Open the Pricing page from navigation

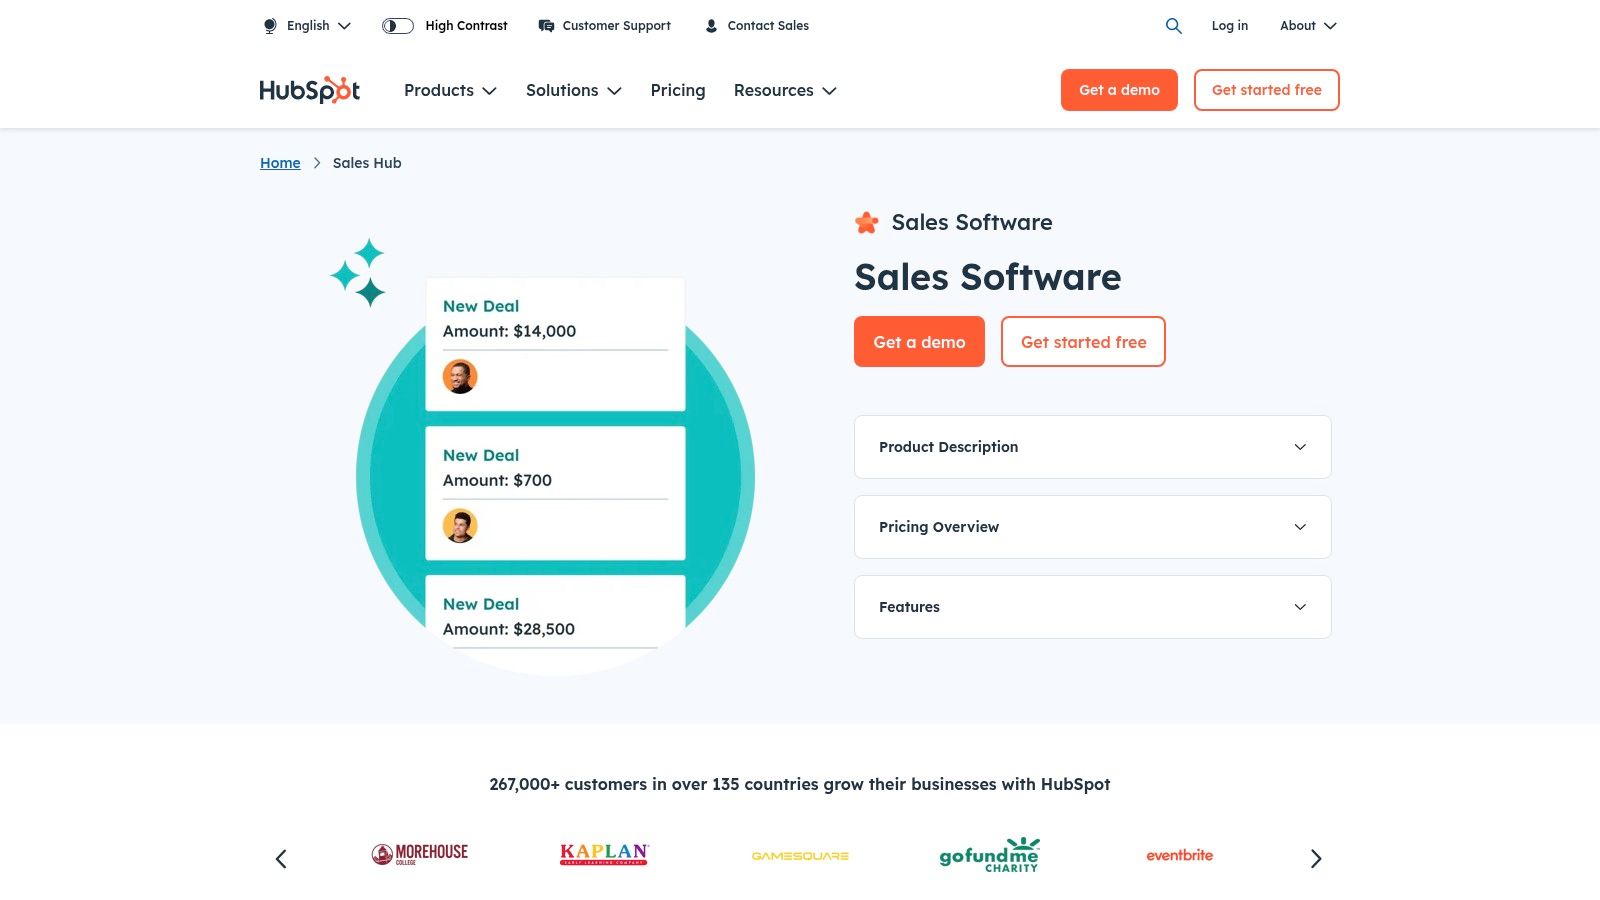[677, 90]
